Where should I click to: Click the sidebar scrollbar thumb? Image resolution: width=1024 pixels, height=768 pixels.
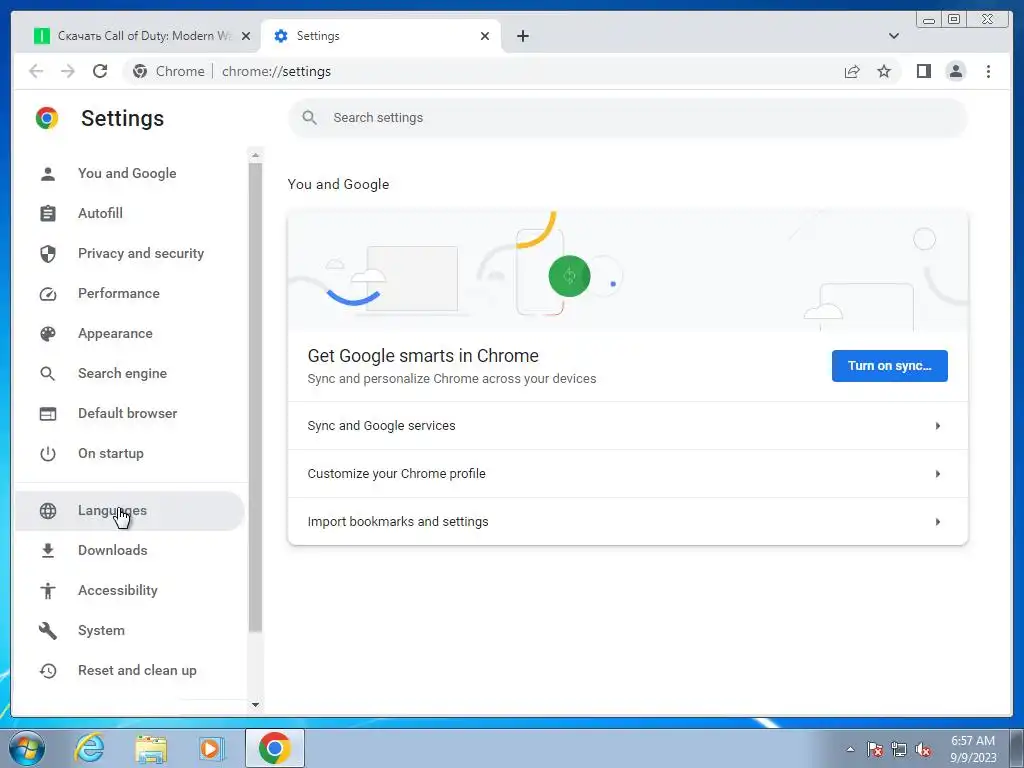coord(255,397)
